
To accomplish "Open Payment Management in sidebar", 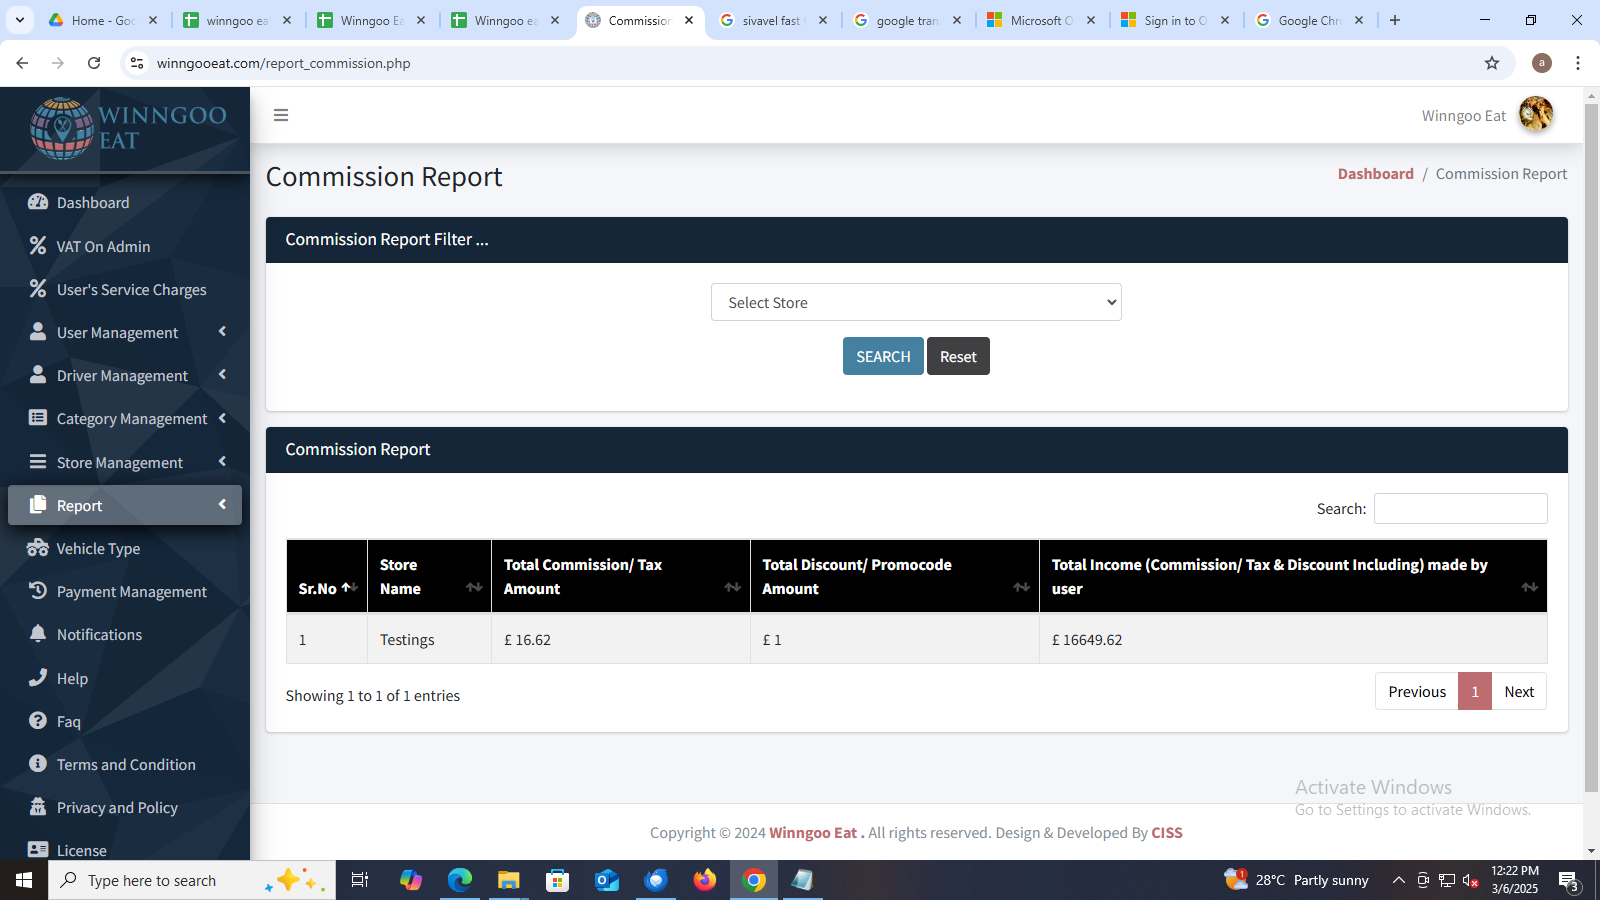I will (x=131, y=592).
